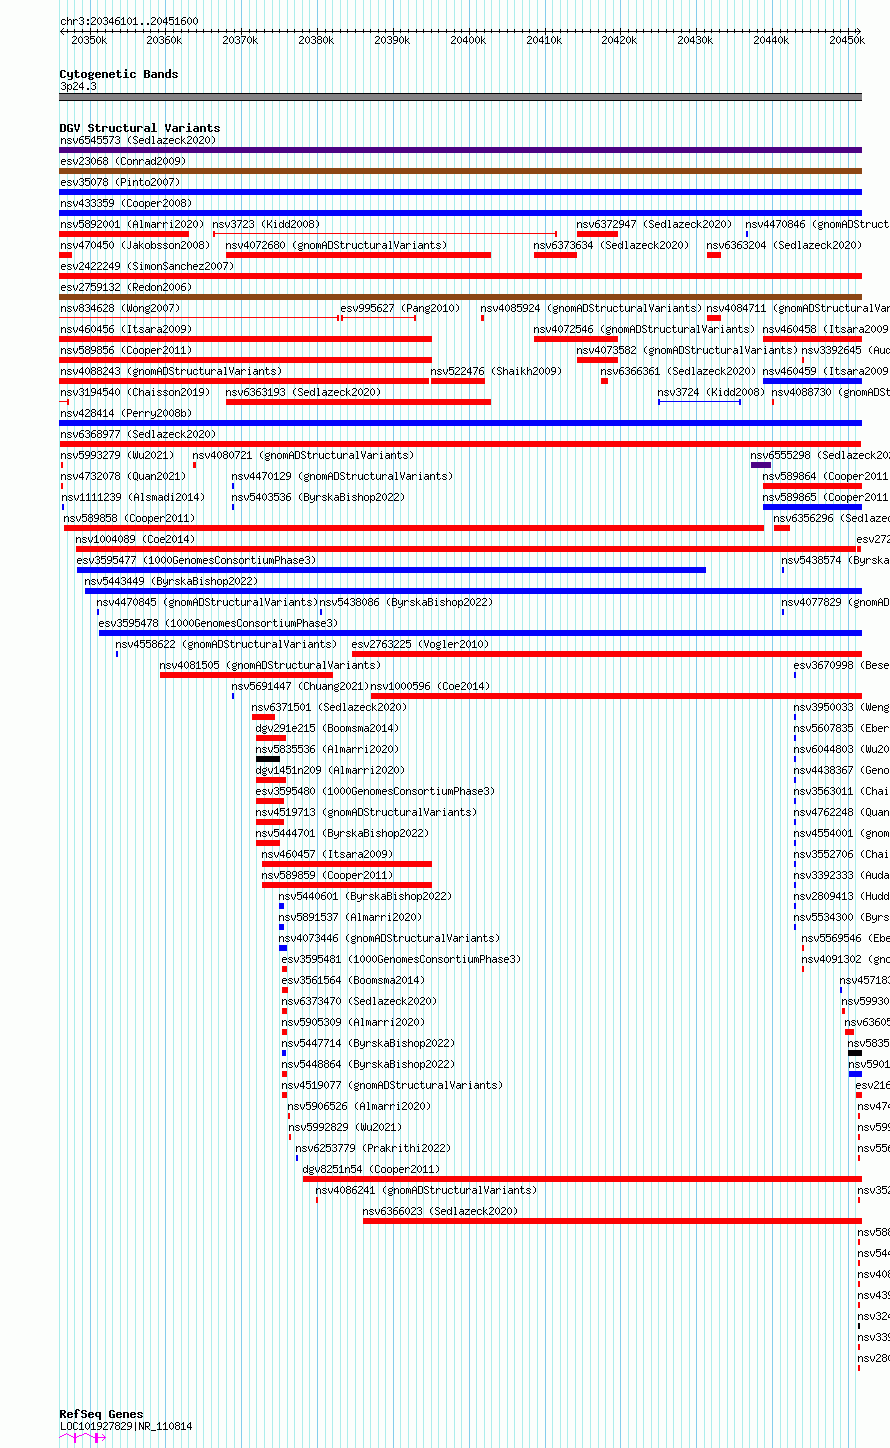Click the 20440k ruler tick label
This screenshot has height=1448, width=890.
click(771, 40)
